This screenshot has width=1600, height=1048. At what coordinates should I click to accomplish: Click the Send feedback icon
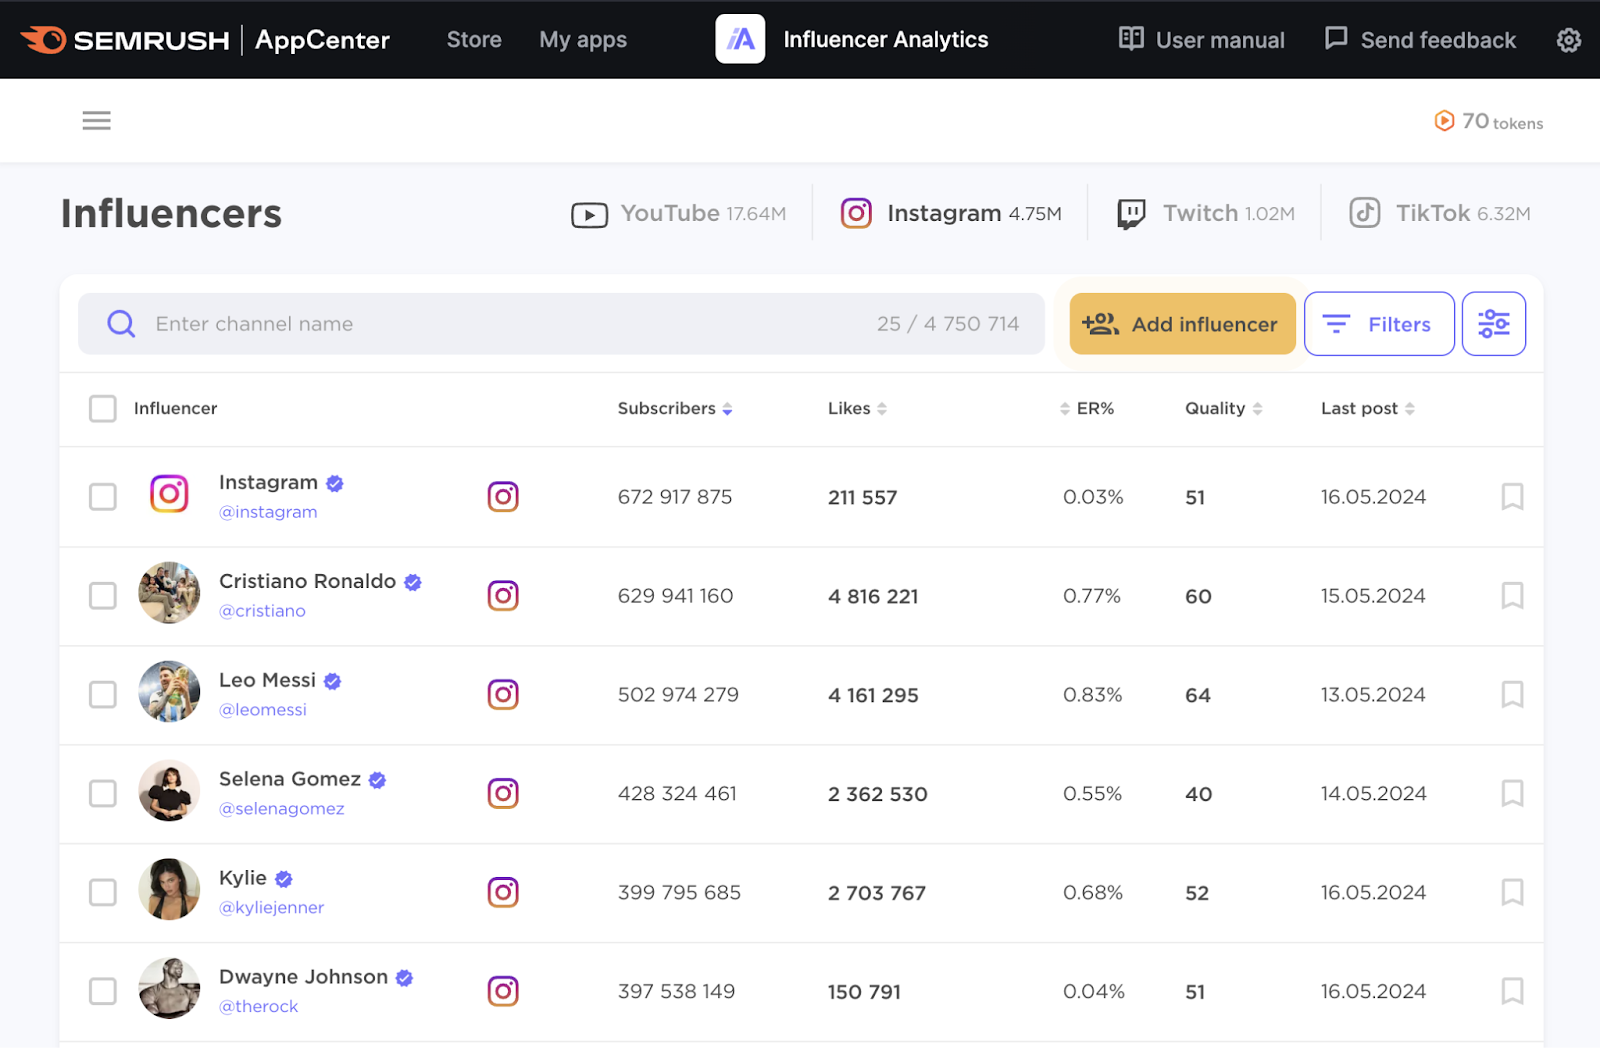1336,39
